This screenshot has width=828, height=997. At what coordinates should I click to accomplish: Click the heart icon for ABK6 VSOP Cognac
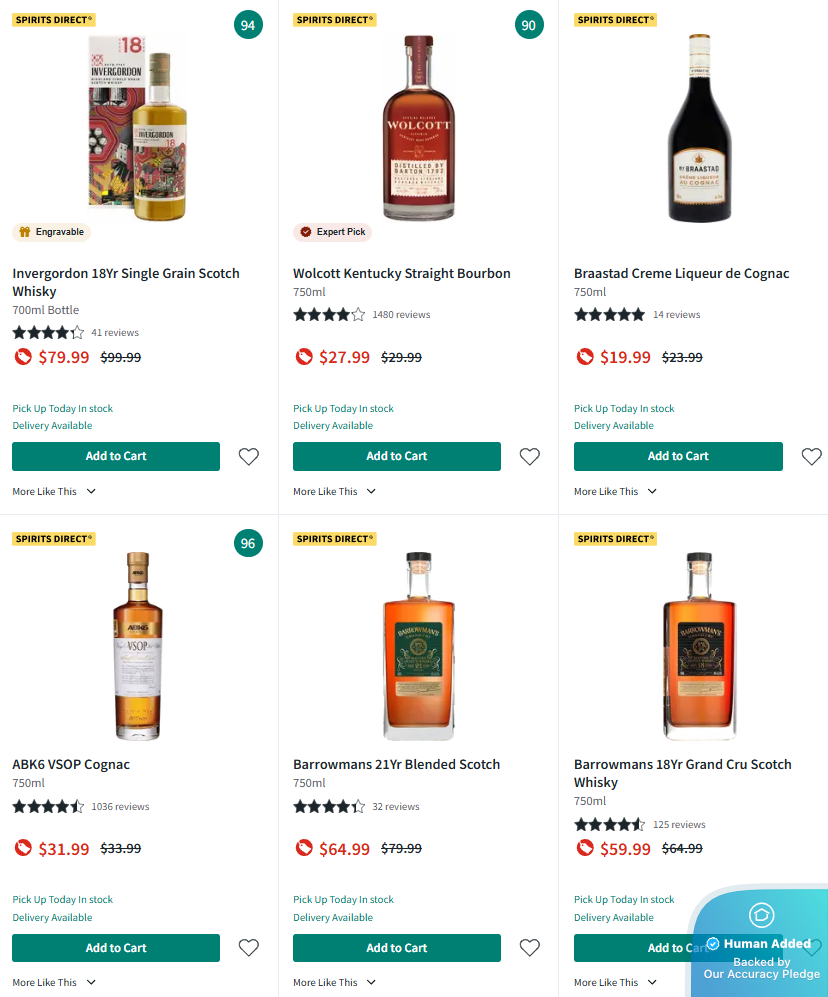[x=249, y=948]
